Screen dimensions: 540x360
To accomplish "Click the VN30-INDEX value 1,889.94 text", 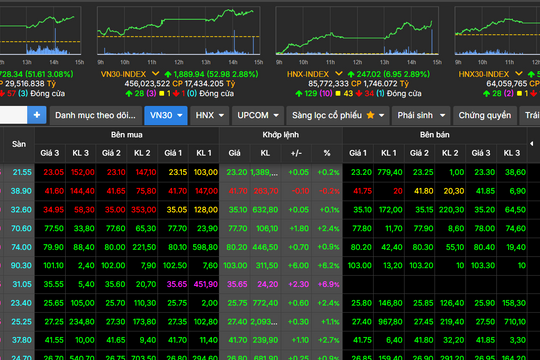I will coord(189,74).
